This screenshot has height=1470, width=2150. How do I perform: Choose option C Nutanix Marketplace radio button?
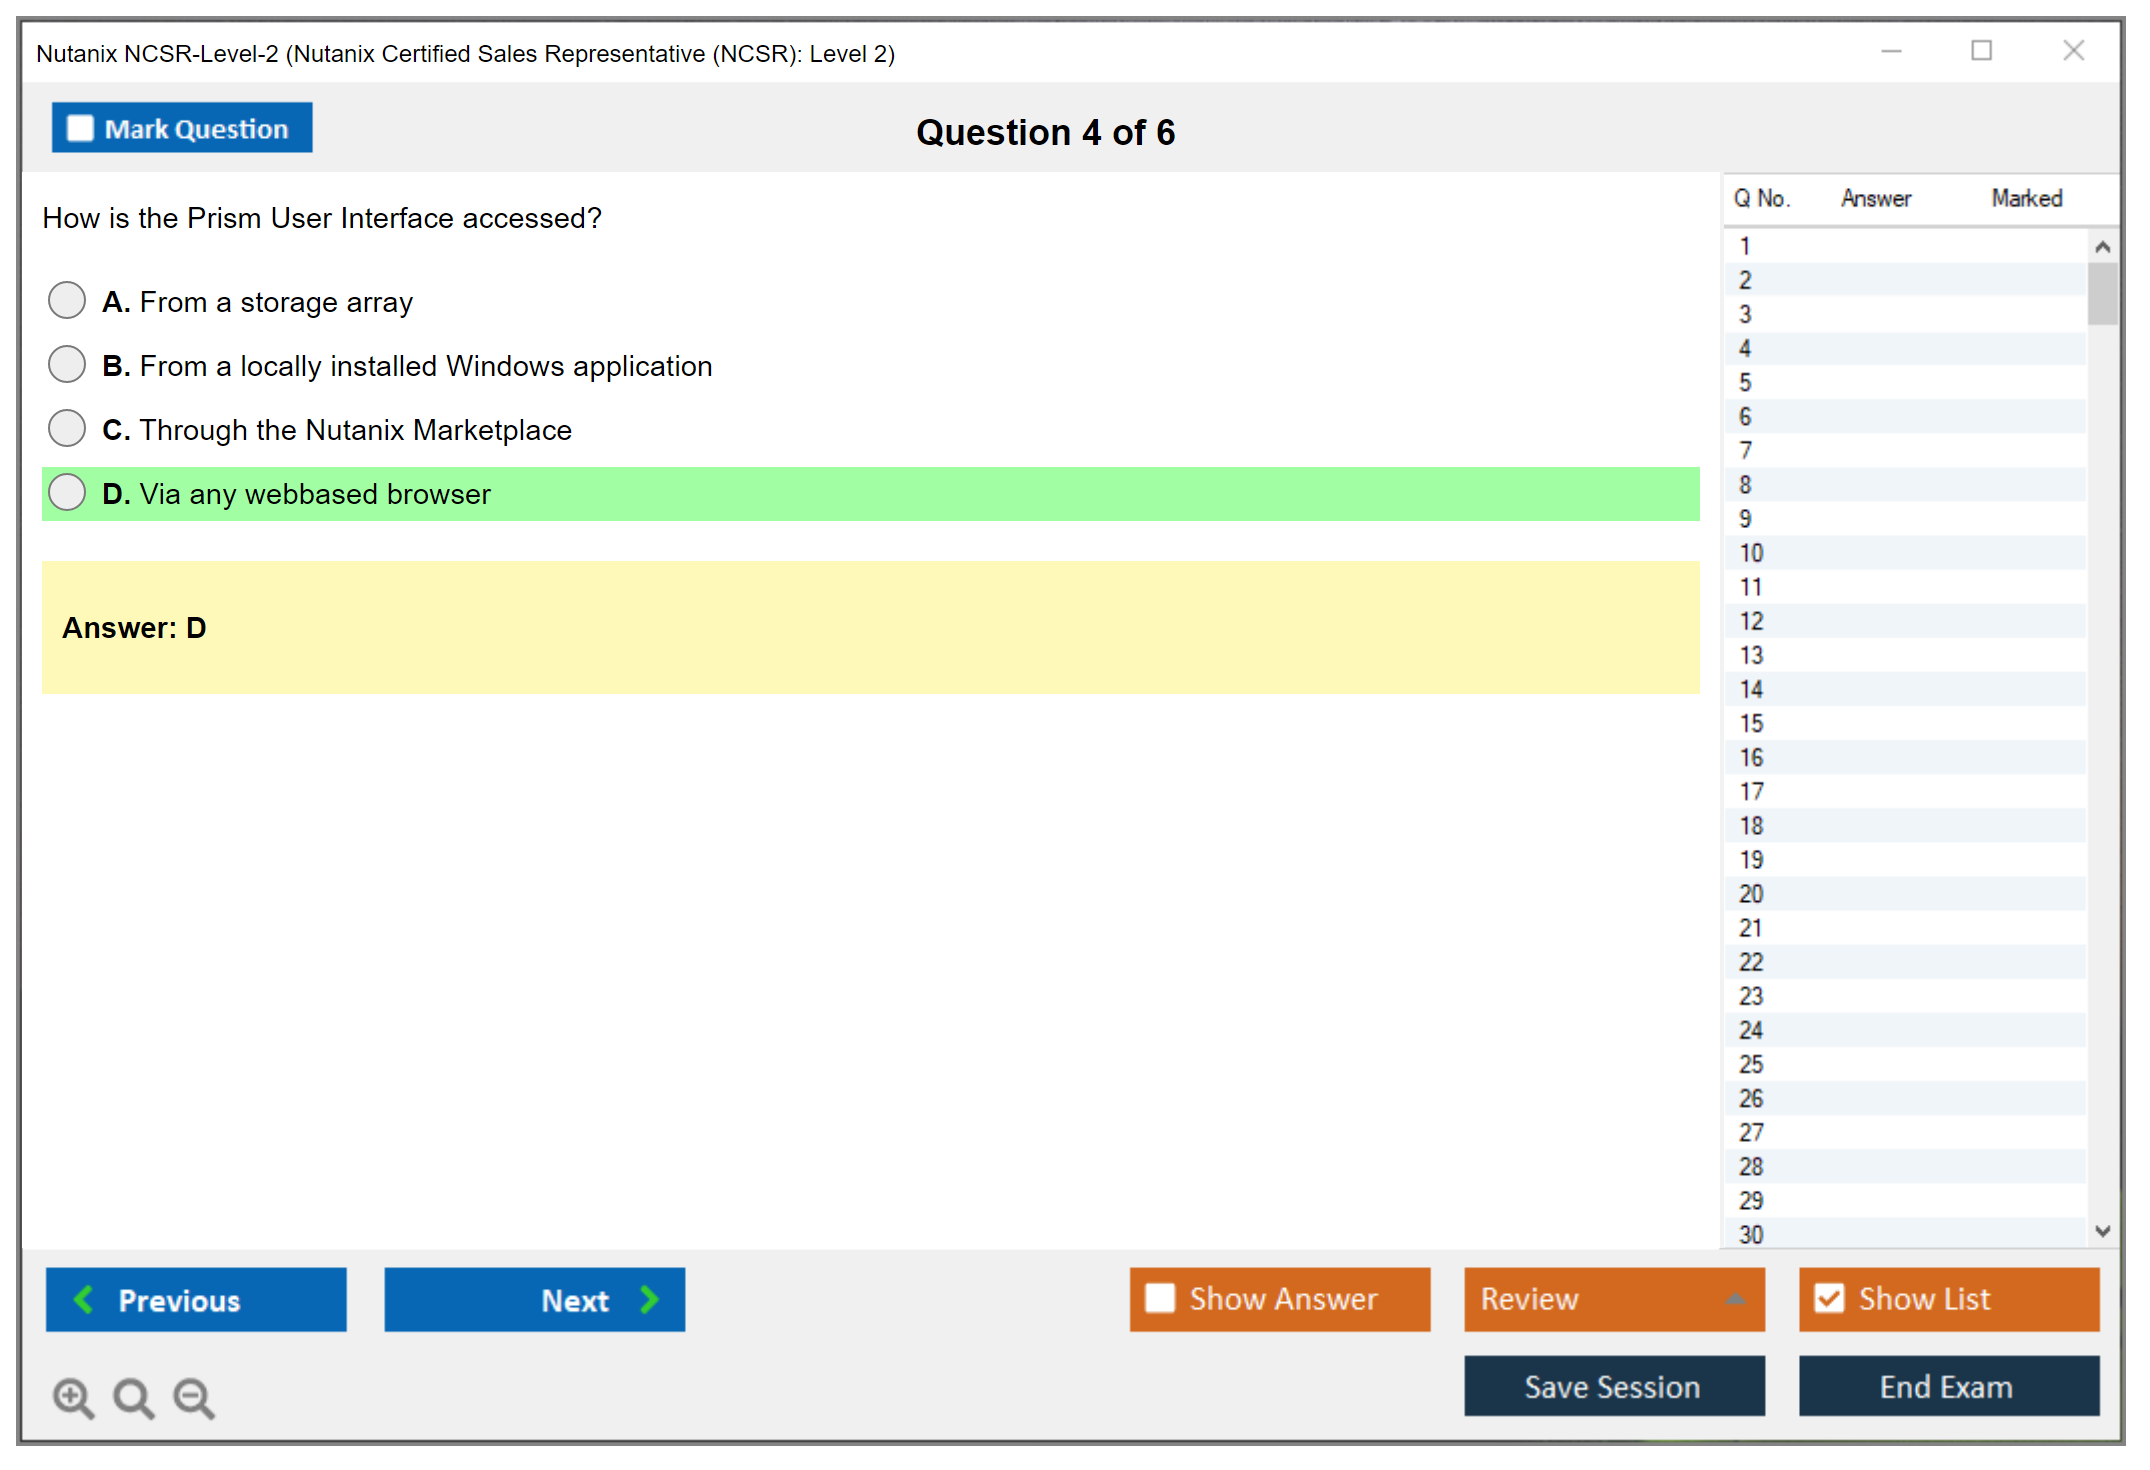pyautogui.click(x=67, y=428)
